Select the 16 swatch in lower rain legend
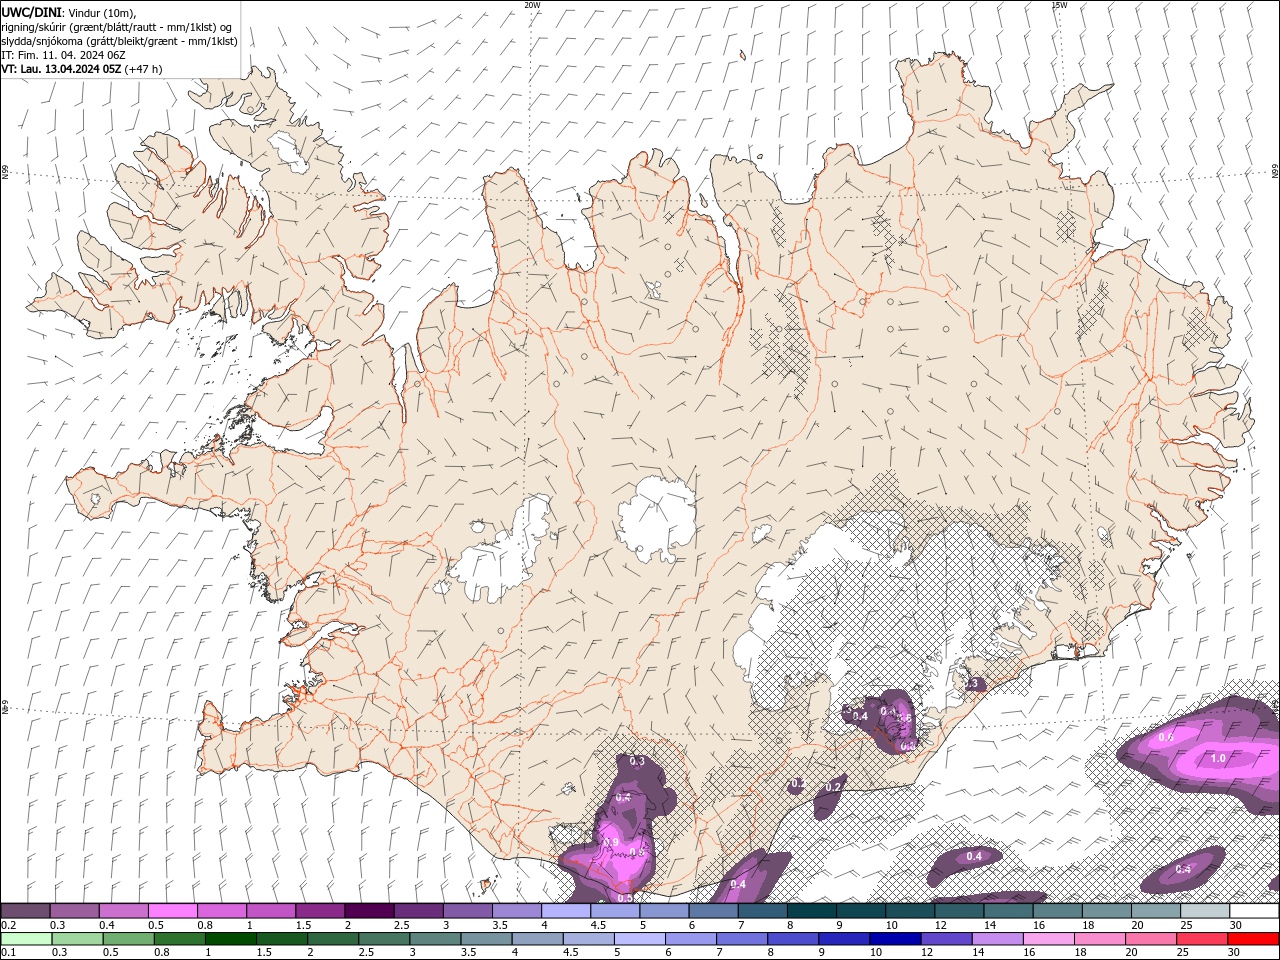The height and width of the screenshot is (960, 1280). (x=1050, y=938)
